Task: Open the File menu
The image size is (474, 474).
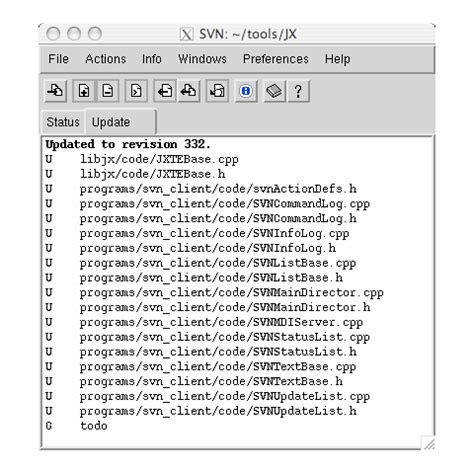Action: click(58, 59)
